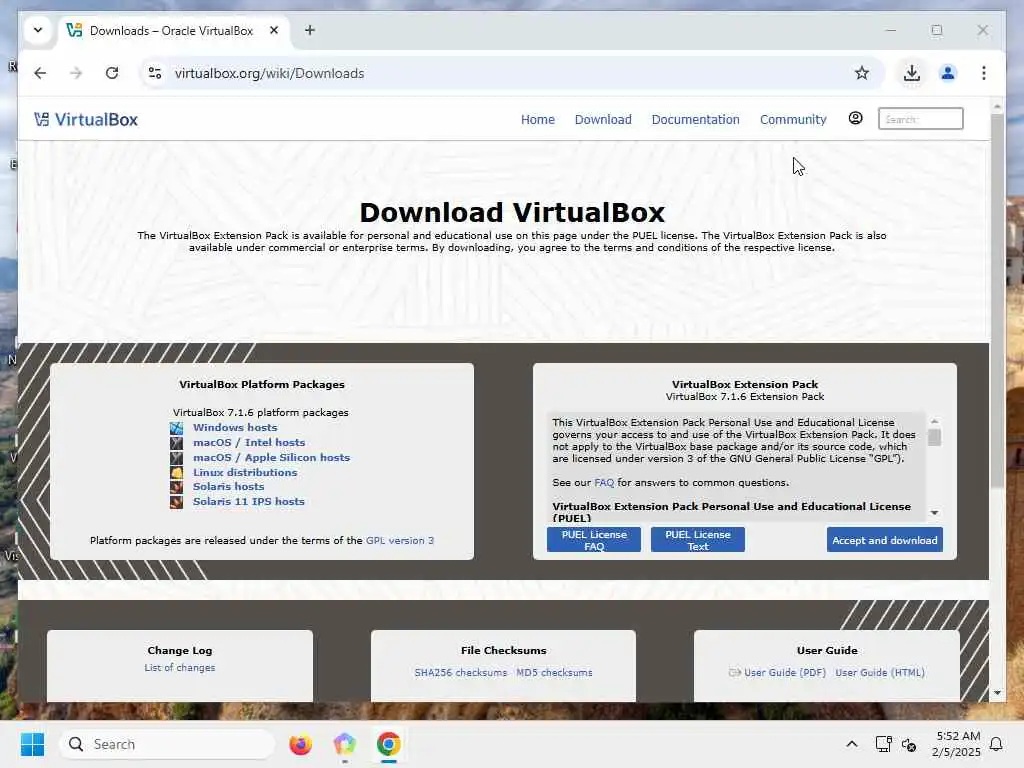Click the page vertical scrollbar thumb
Viewport: 1024px width, 768px height.
pyautogui.click(x=997, y=300)
